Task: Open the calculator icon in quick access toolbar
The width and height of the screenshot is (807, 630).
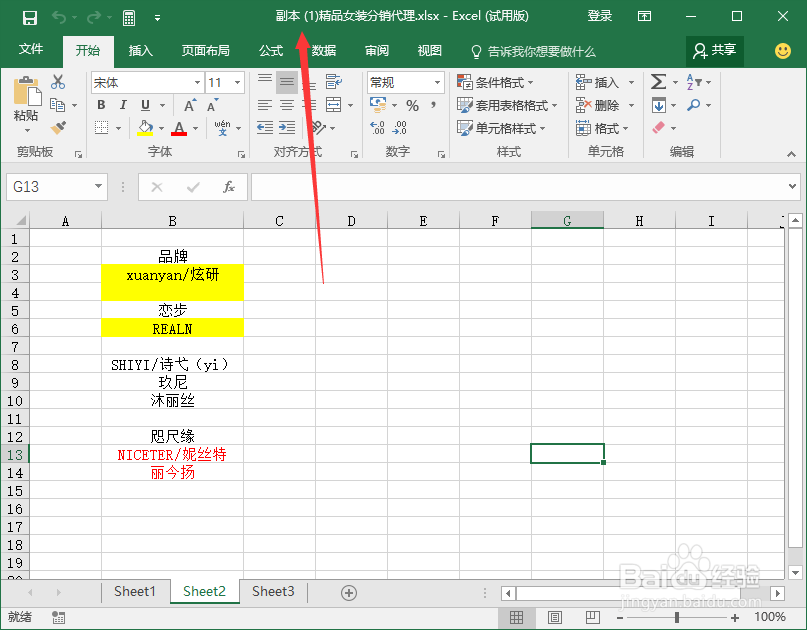Action: click(x=129, y=18)
